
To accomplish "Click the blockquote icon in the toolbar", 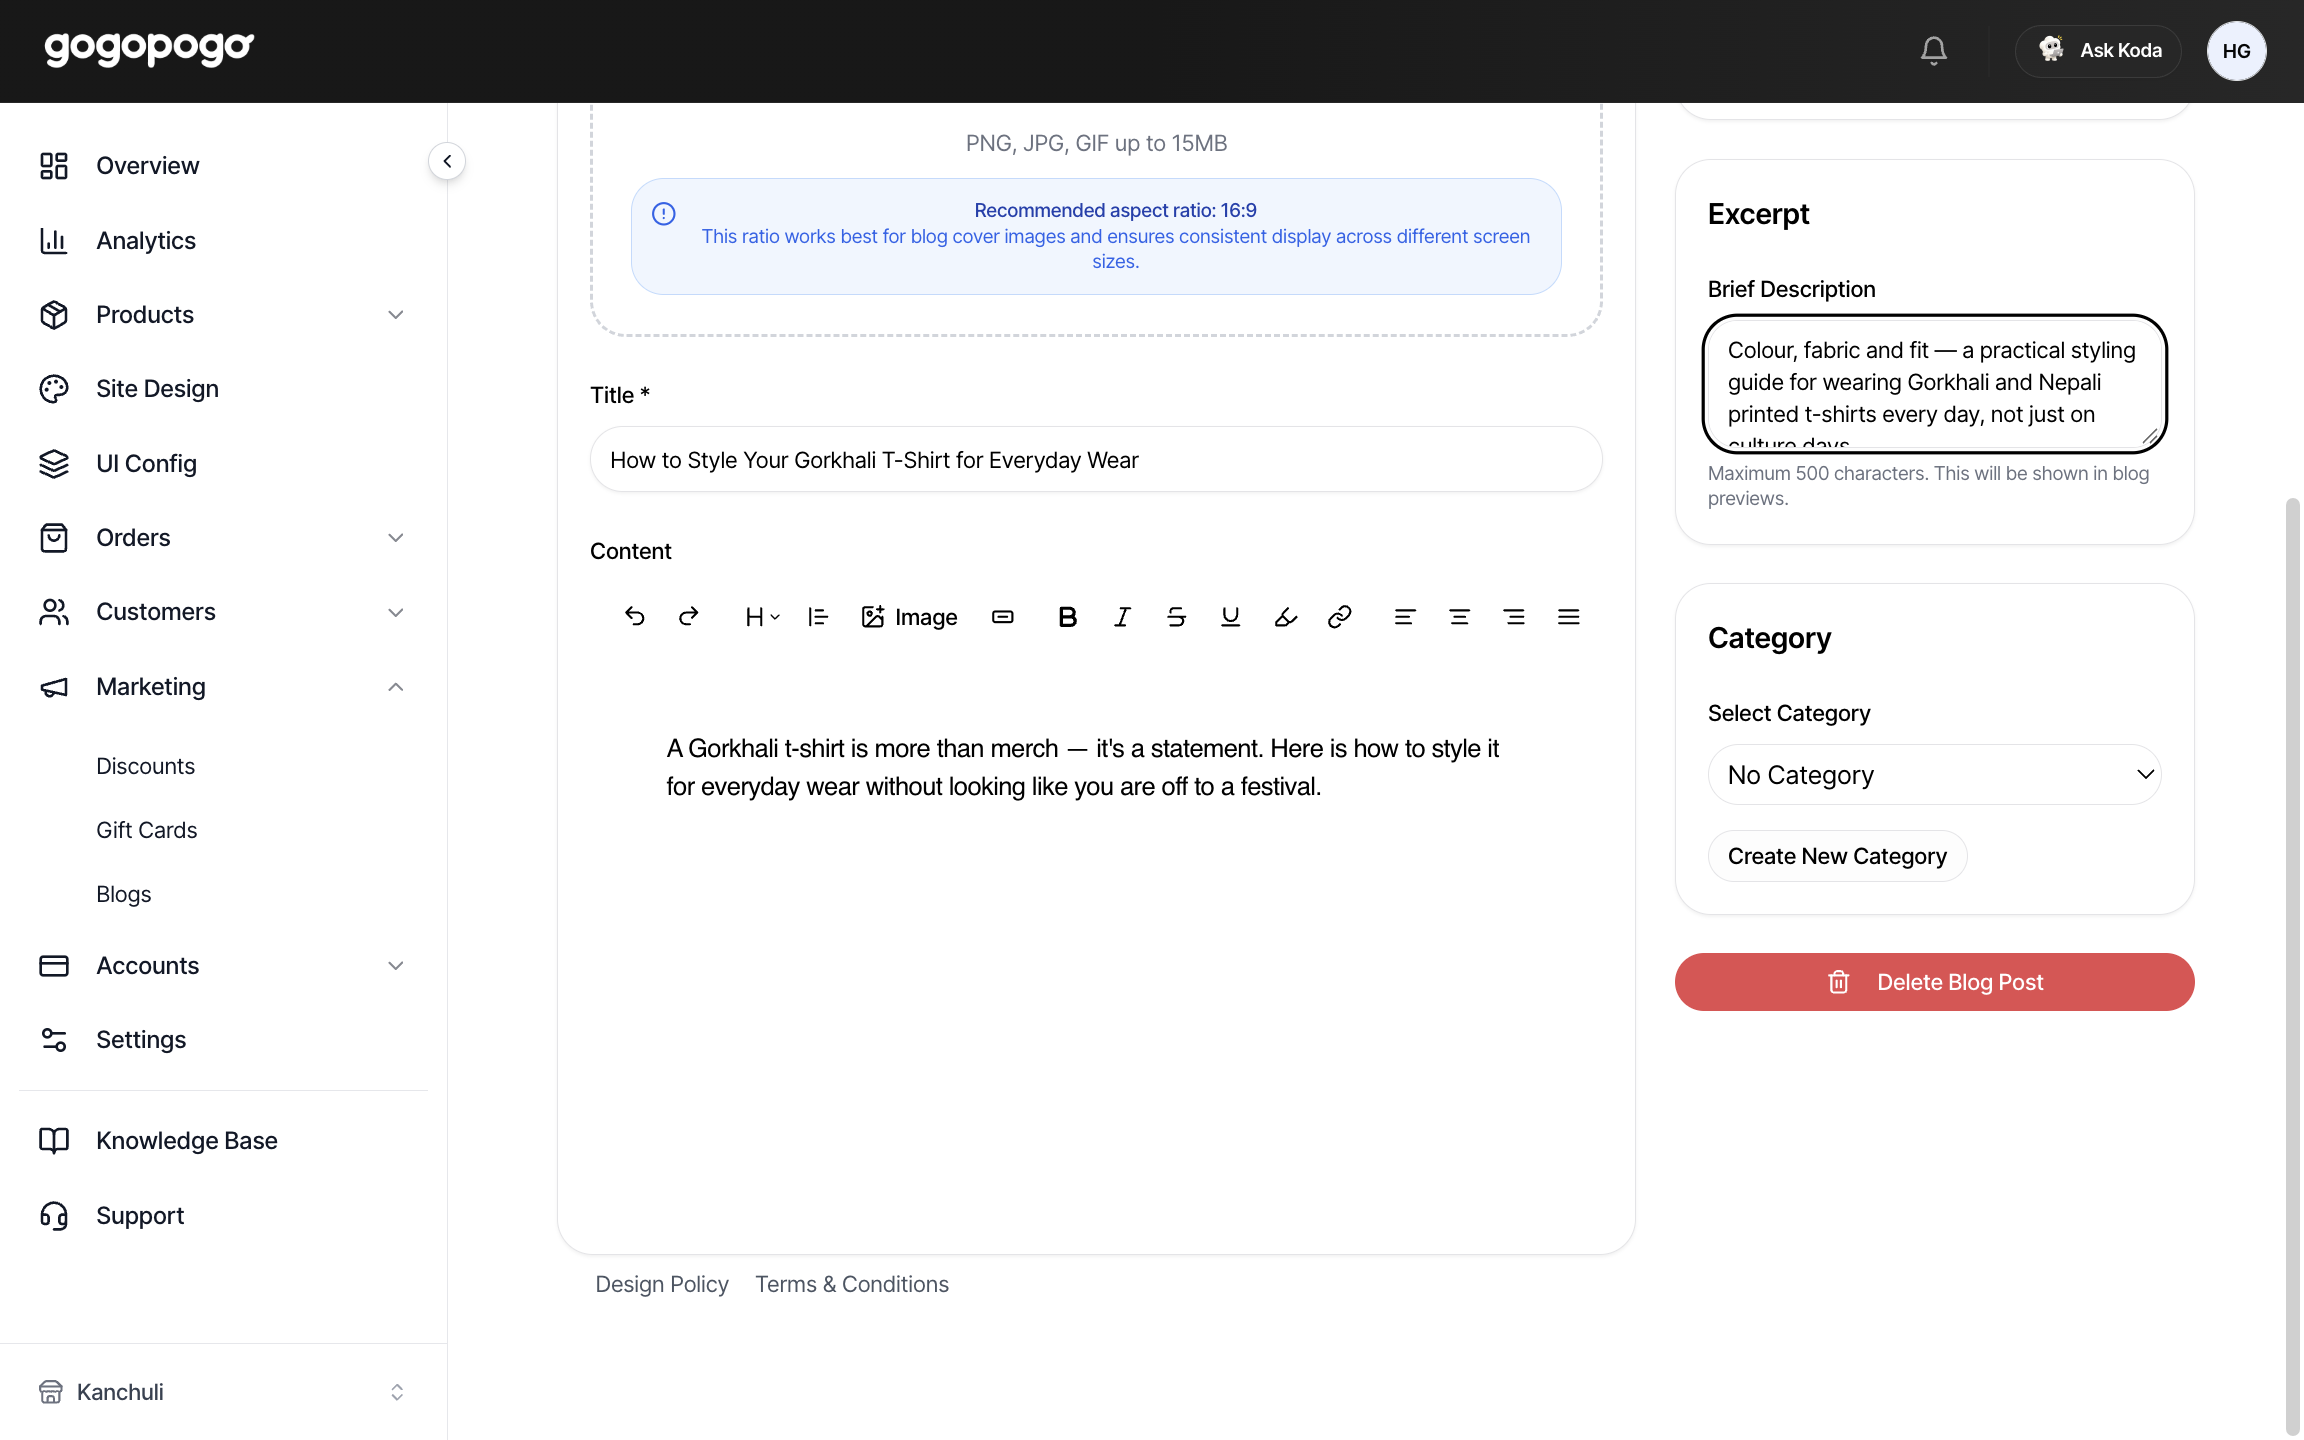I will point(818,617).
